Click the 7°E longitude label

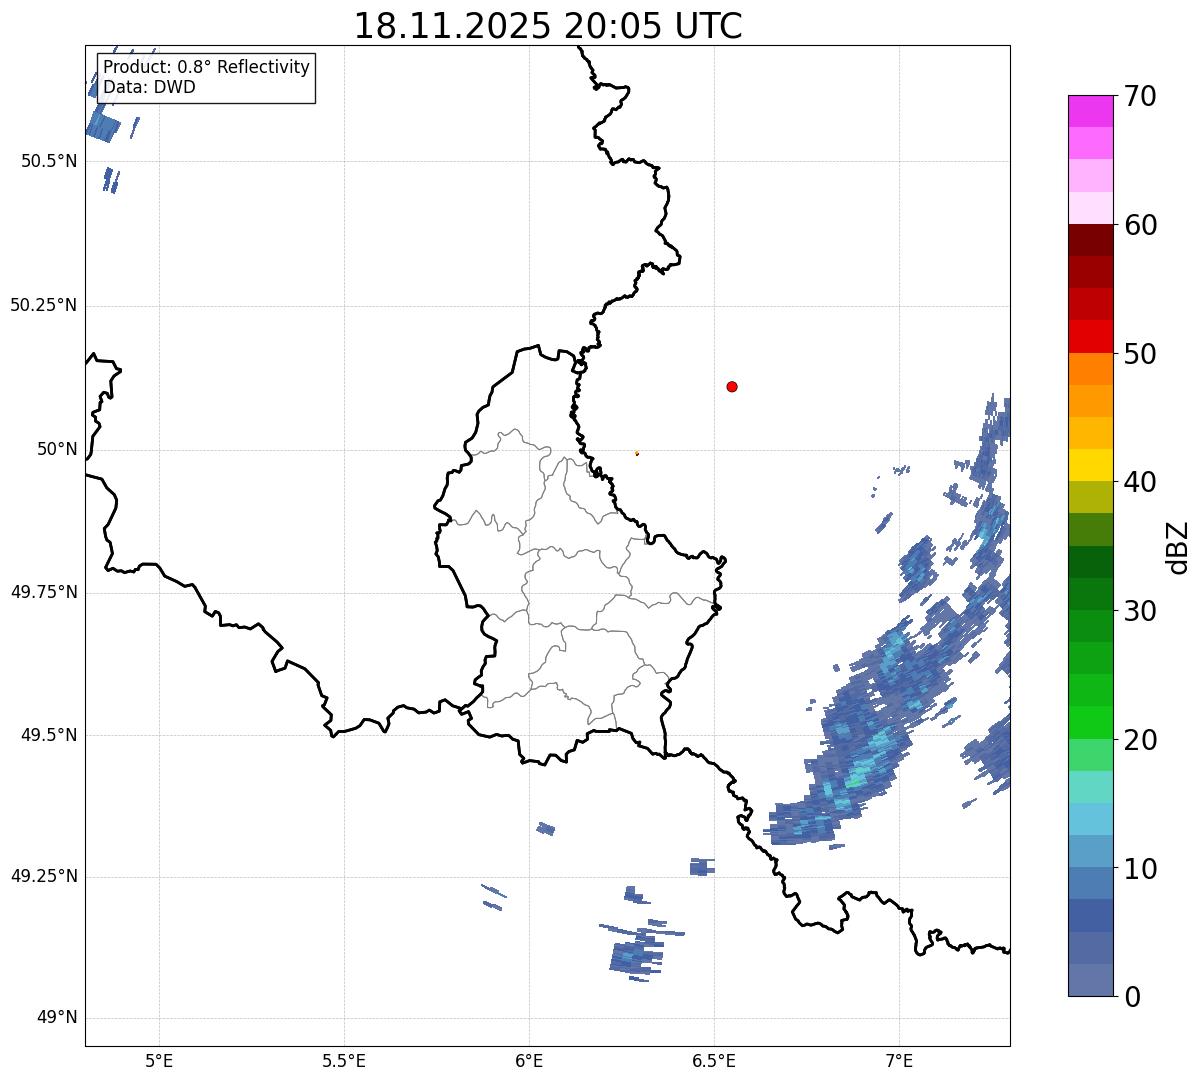pyautogui.click(x=899, y=1062)
